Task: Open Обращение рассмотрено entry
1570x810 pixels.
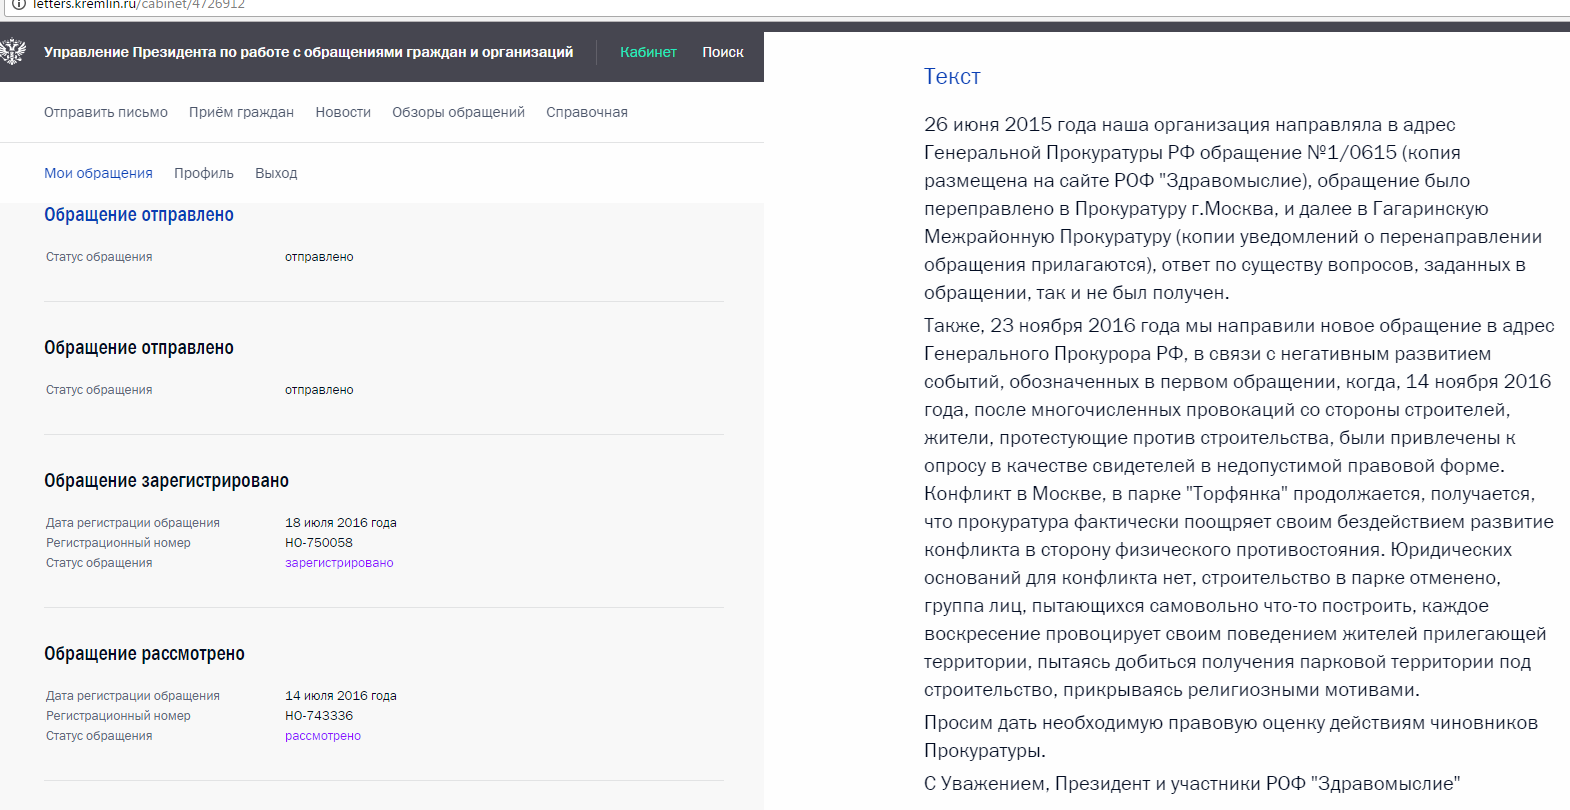Action: coord(144,654)
